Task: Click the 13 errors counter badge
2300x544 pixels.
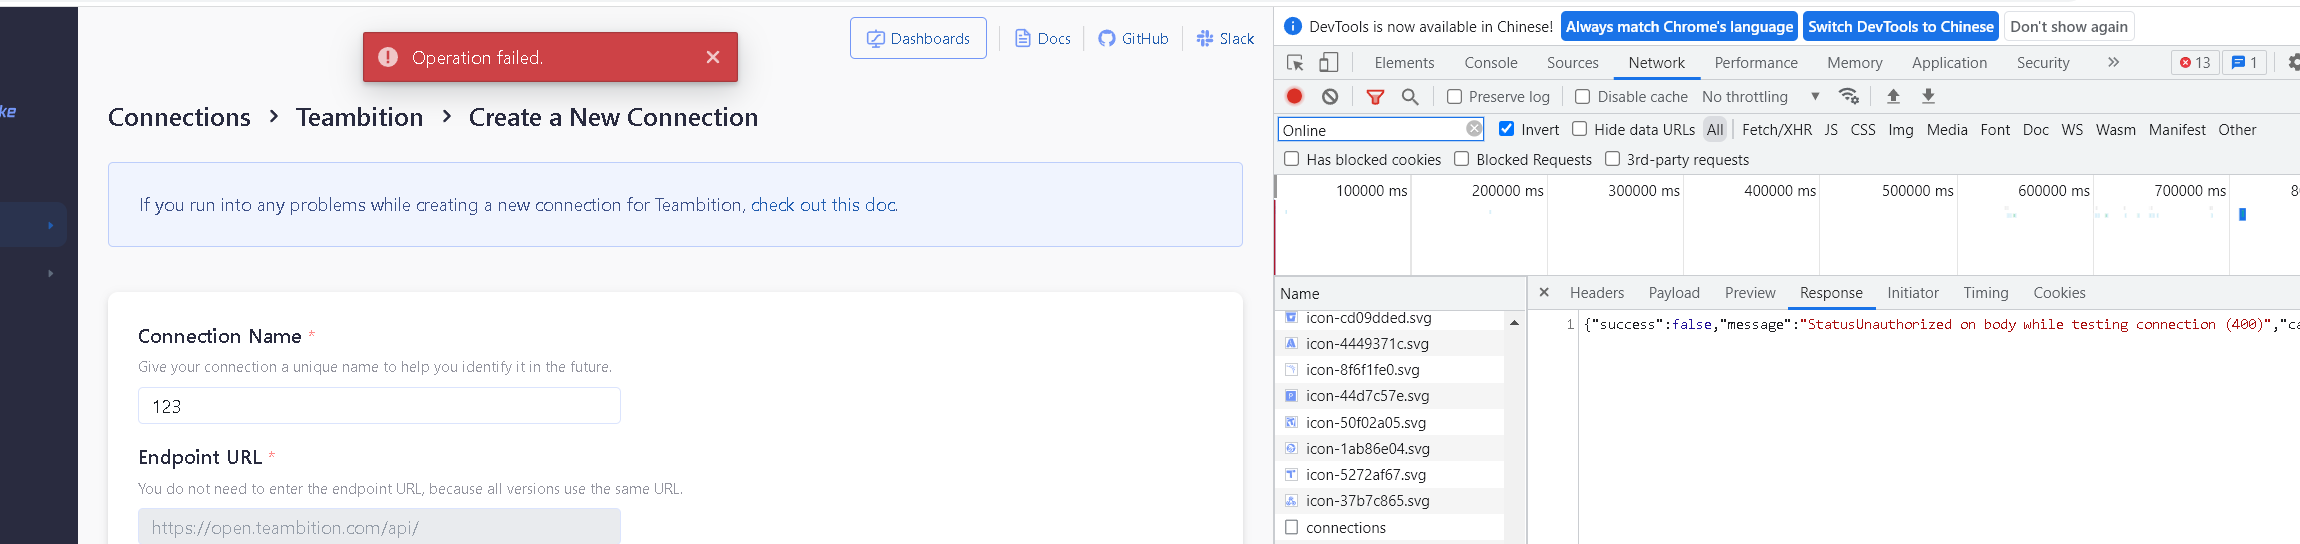Action: [2195, 63]
